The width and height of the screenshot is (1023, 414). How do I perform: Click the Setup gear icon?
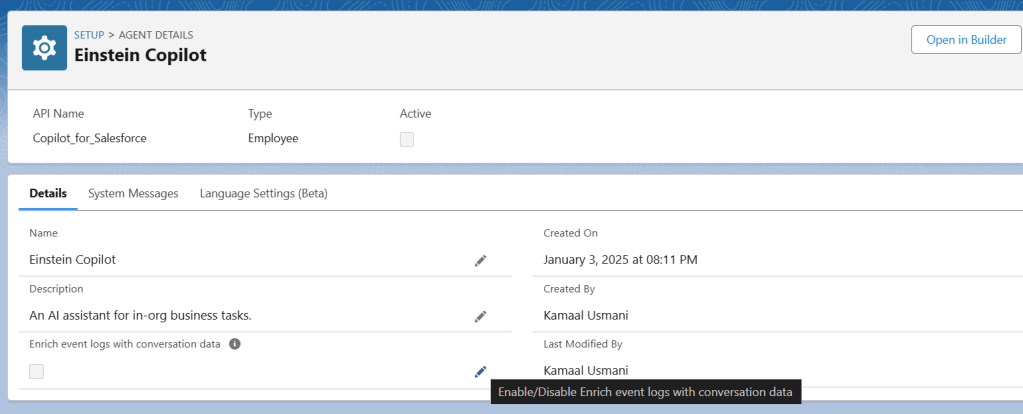tap(45, 47)
